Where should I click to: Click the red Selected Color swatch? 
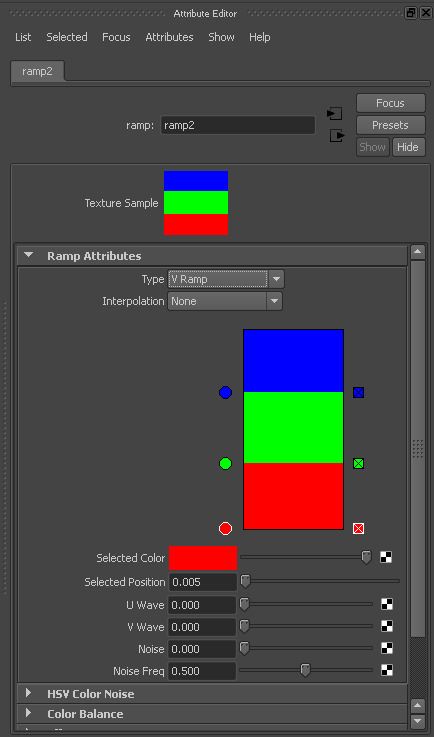coord(203,558)
